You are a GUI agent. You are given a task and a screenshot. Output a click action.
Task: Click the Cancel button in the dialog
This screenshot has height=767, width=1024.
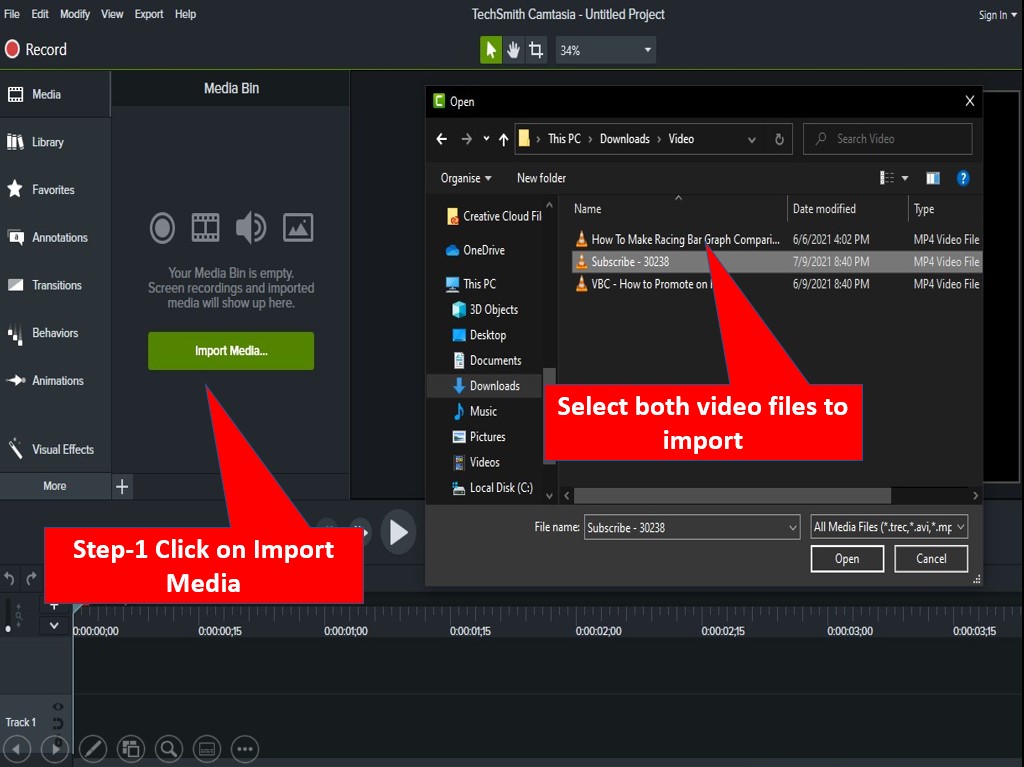click(931, 559)
